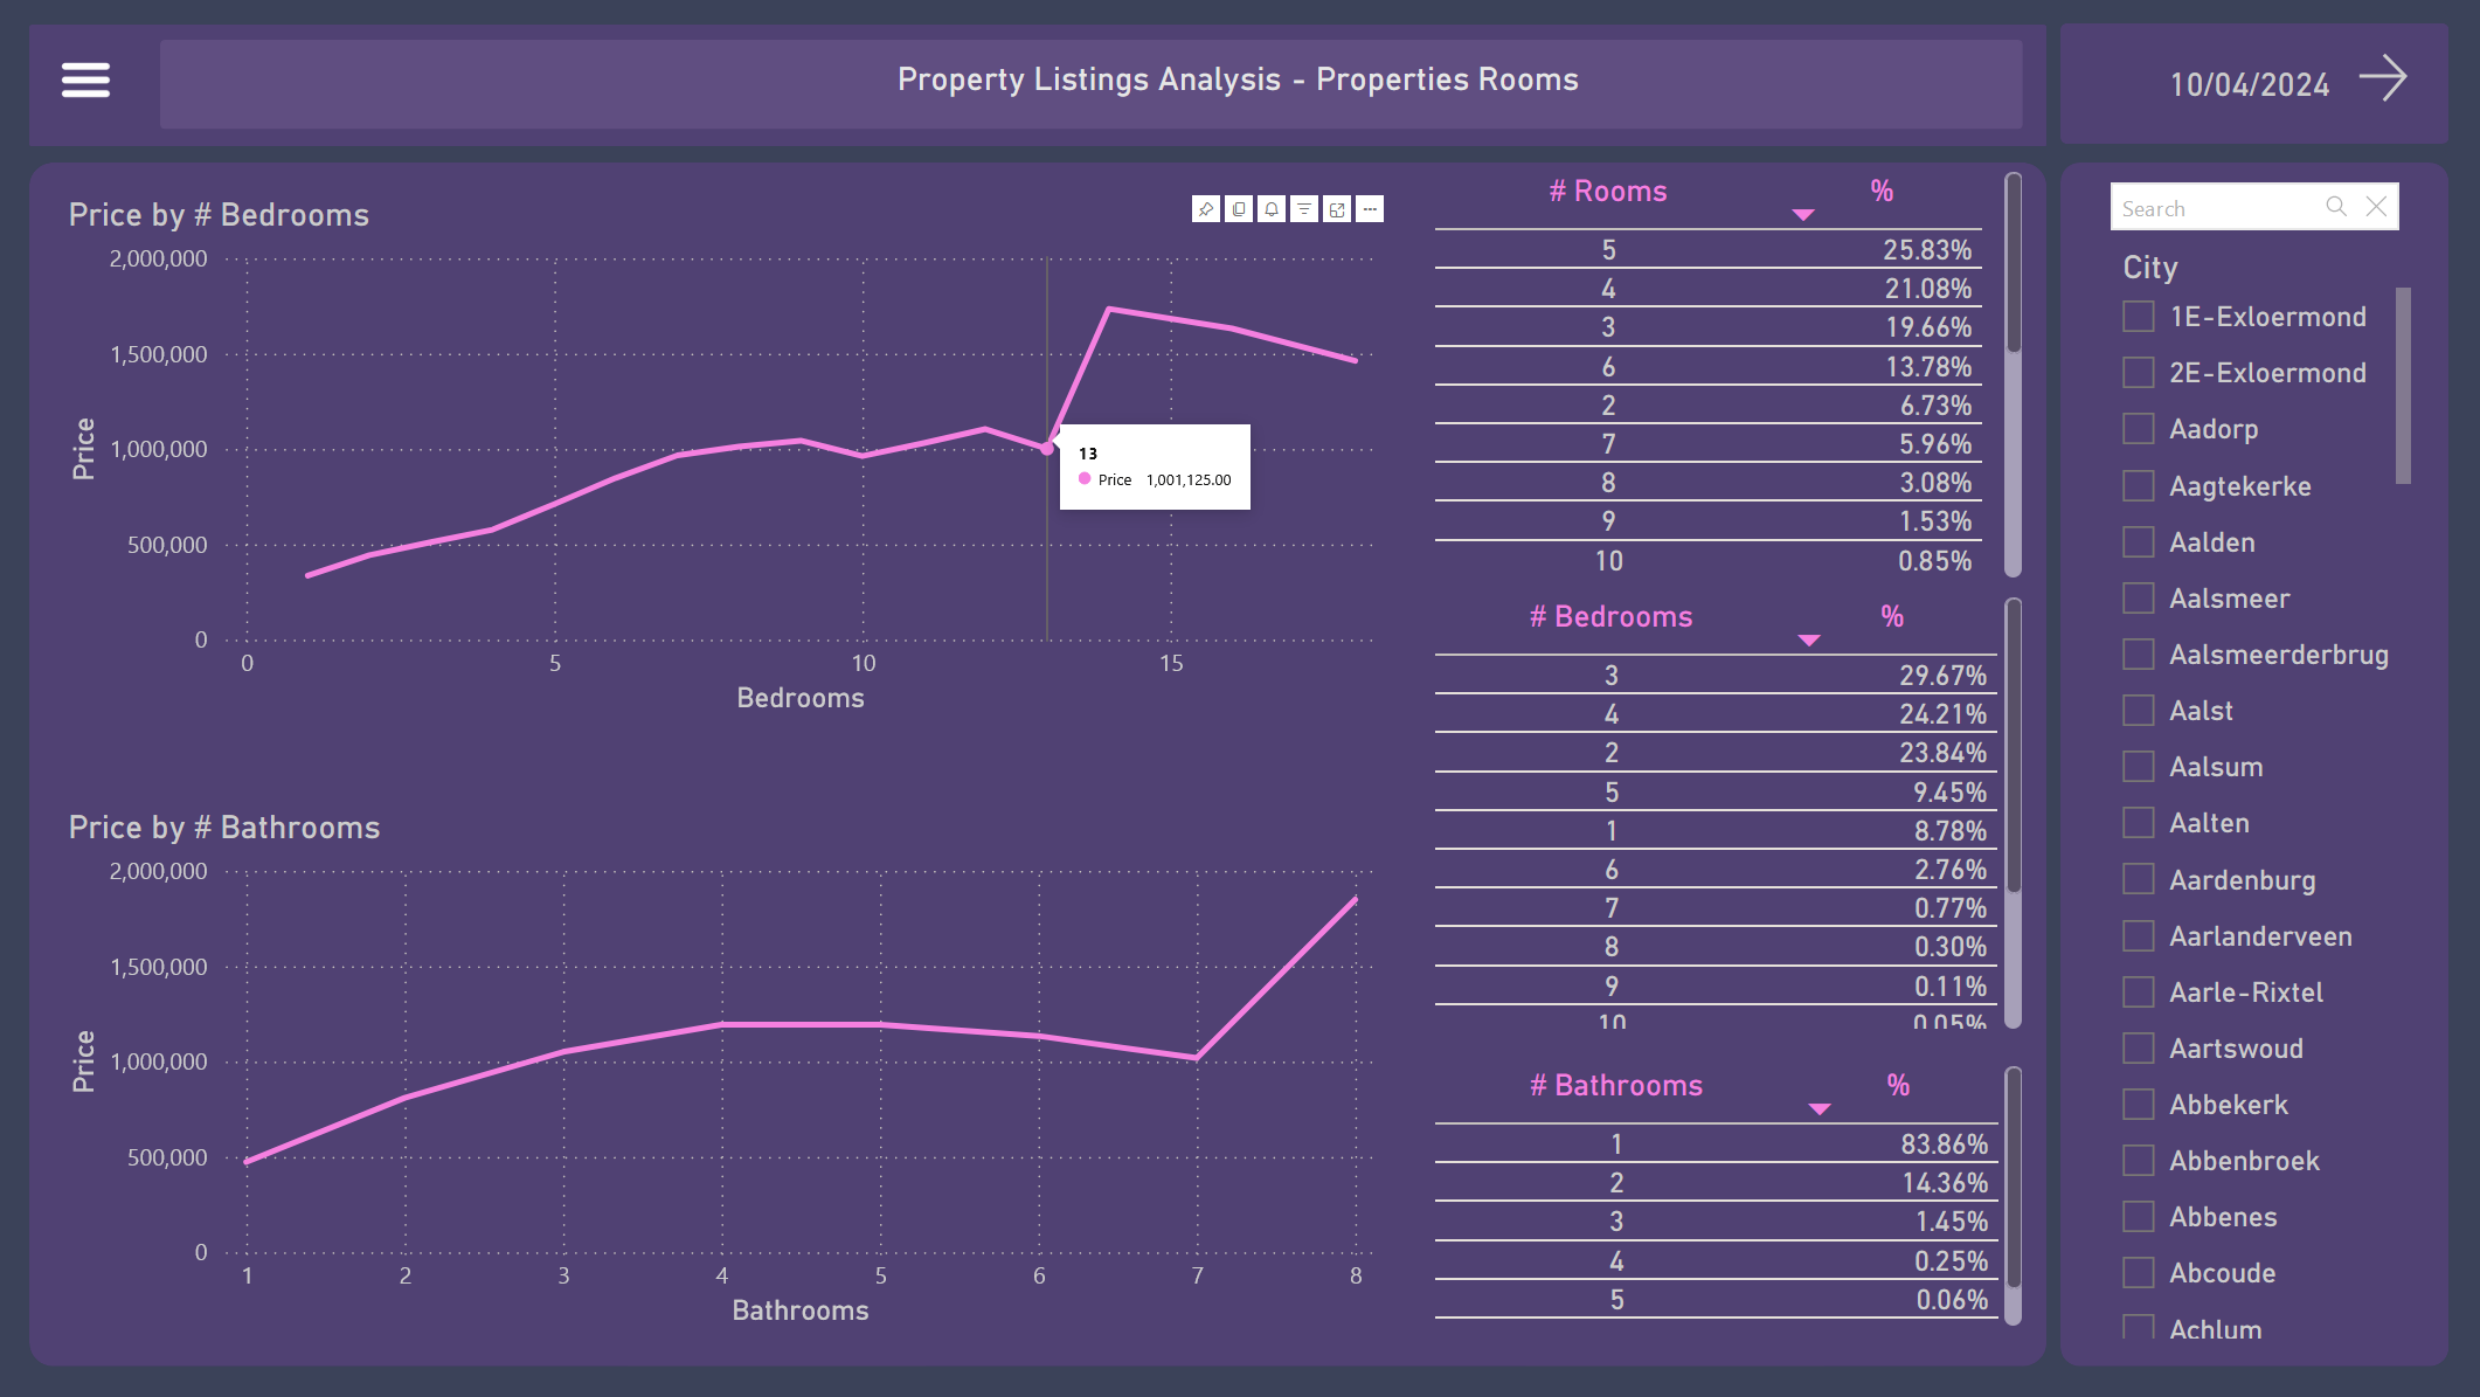Enable the Aardenburg filter checkbox
The image size is (2480, 1397).
coord(2138,879)
